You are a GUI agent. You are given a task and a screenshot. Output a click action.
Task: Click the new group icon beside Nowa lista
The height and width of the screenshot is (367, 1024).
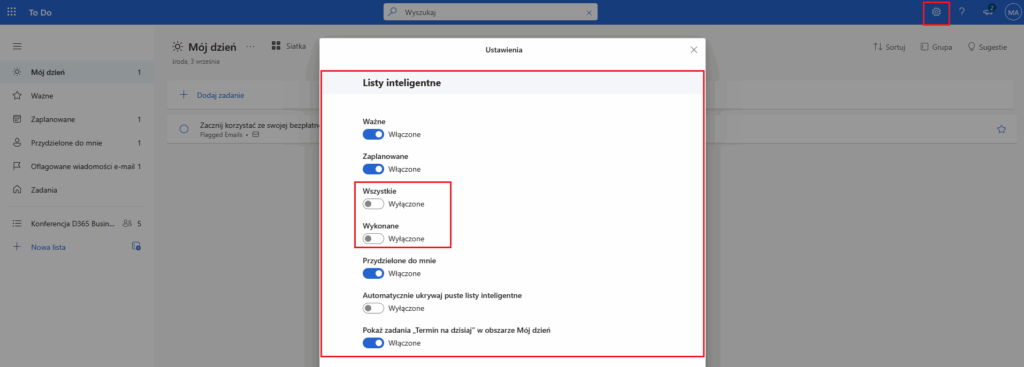[x=136, y=246]
